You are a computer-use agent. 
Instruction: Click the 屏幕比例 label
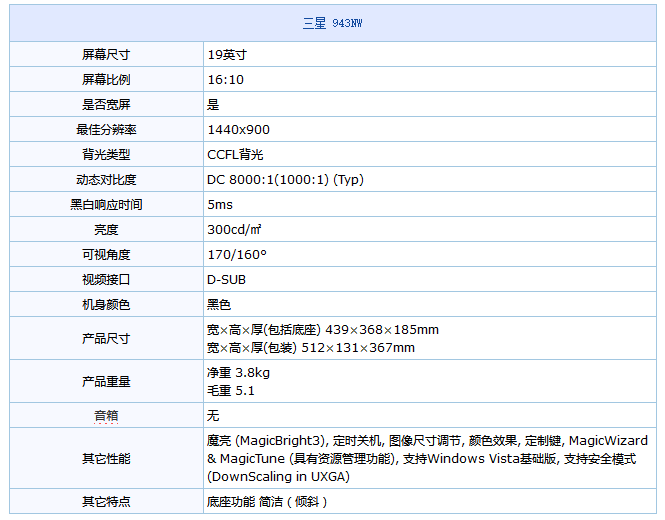point(106,79)
